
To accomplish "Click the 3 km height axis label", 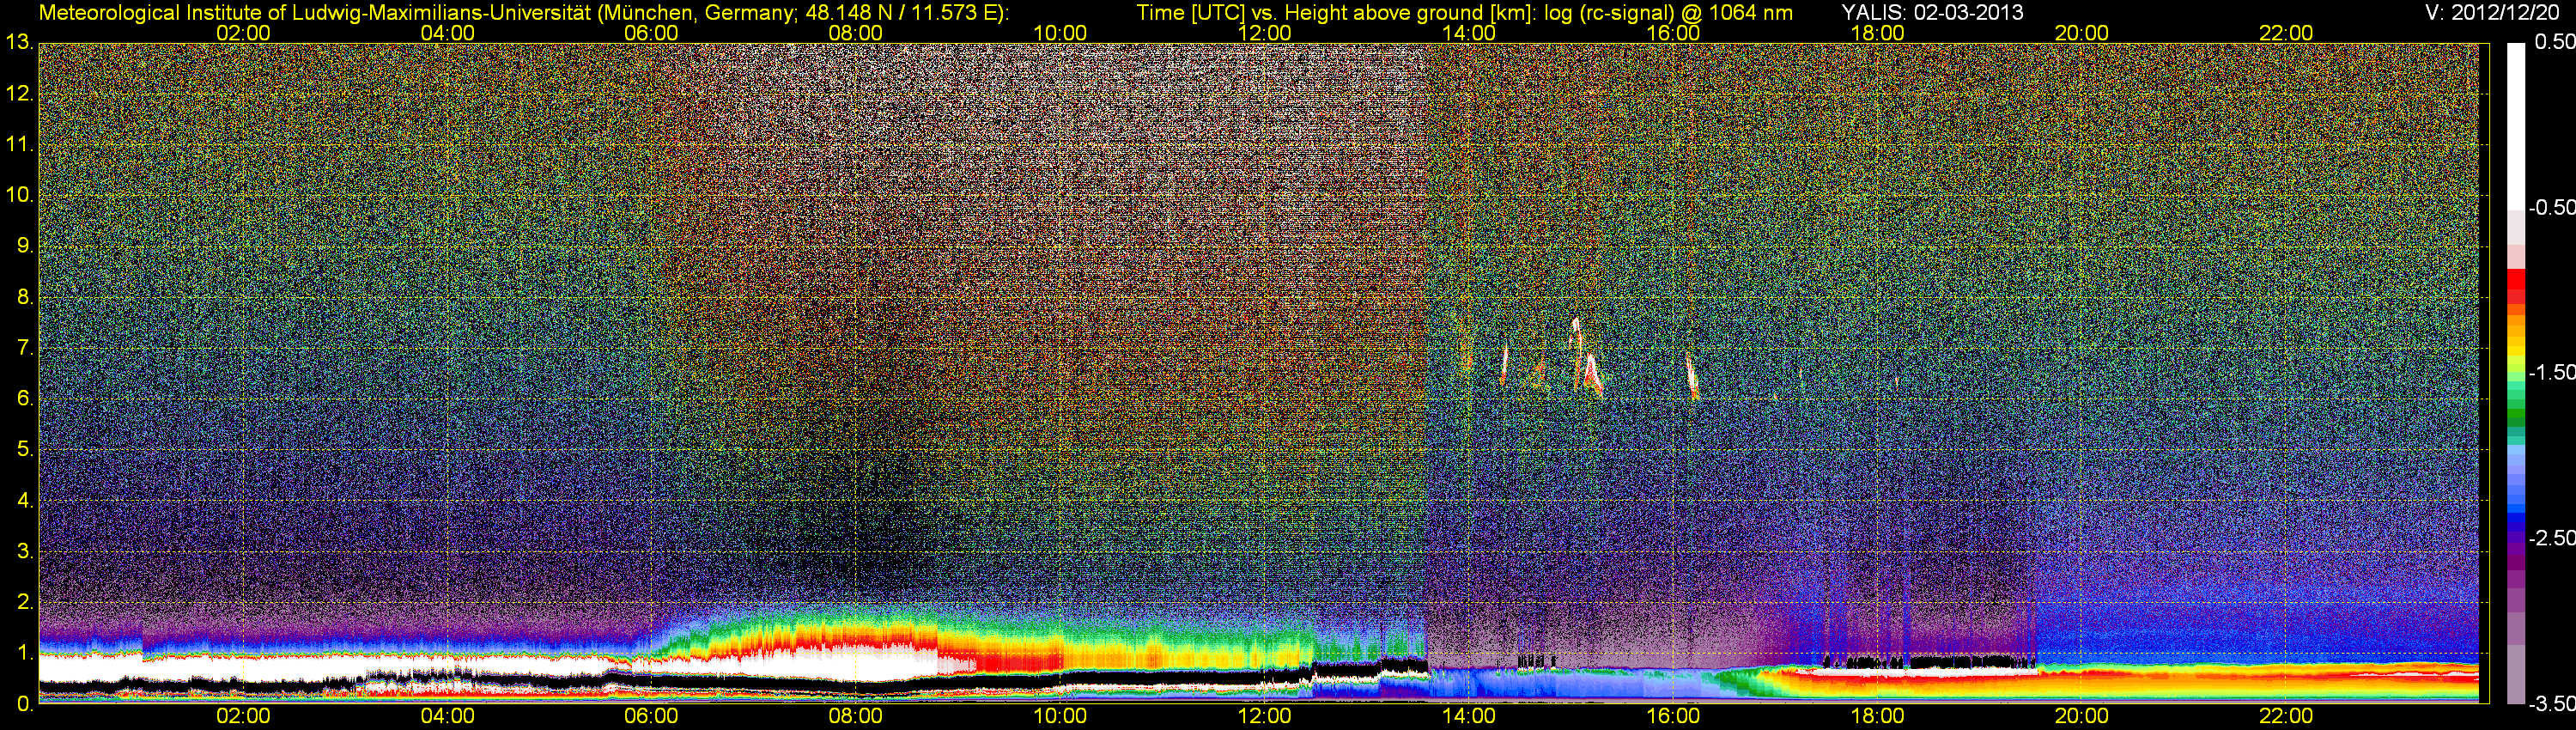I will (24, 551).
